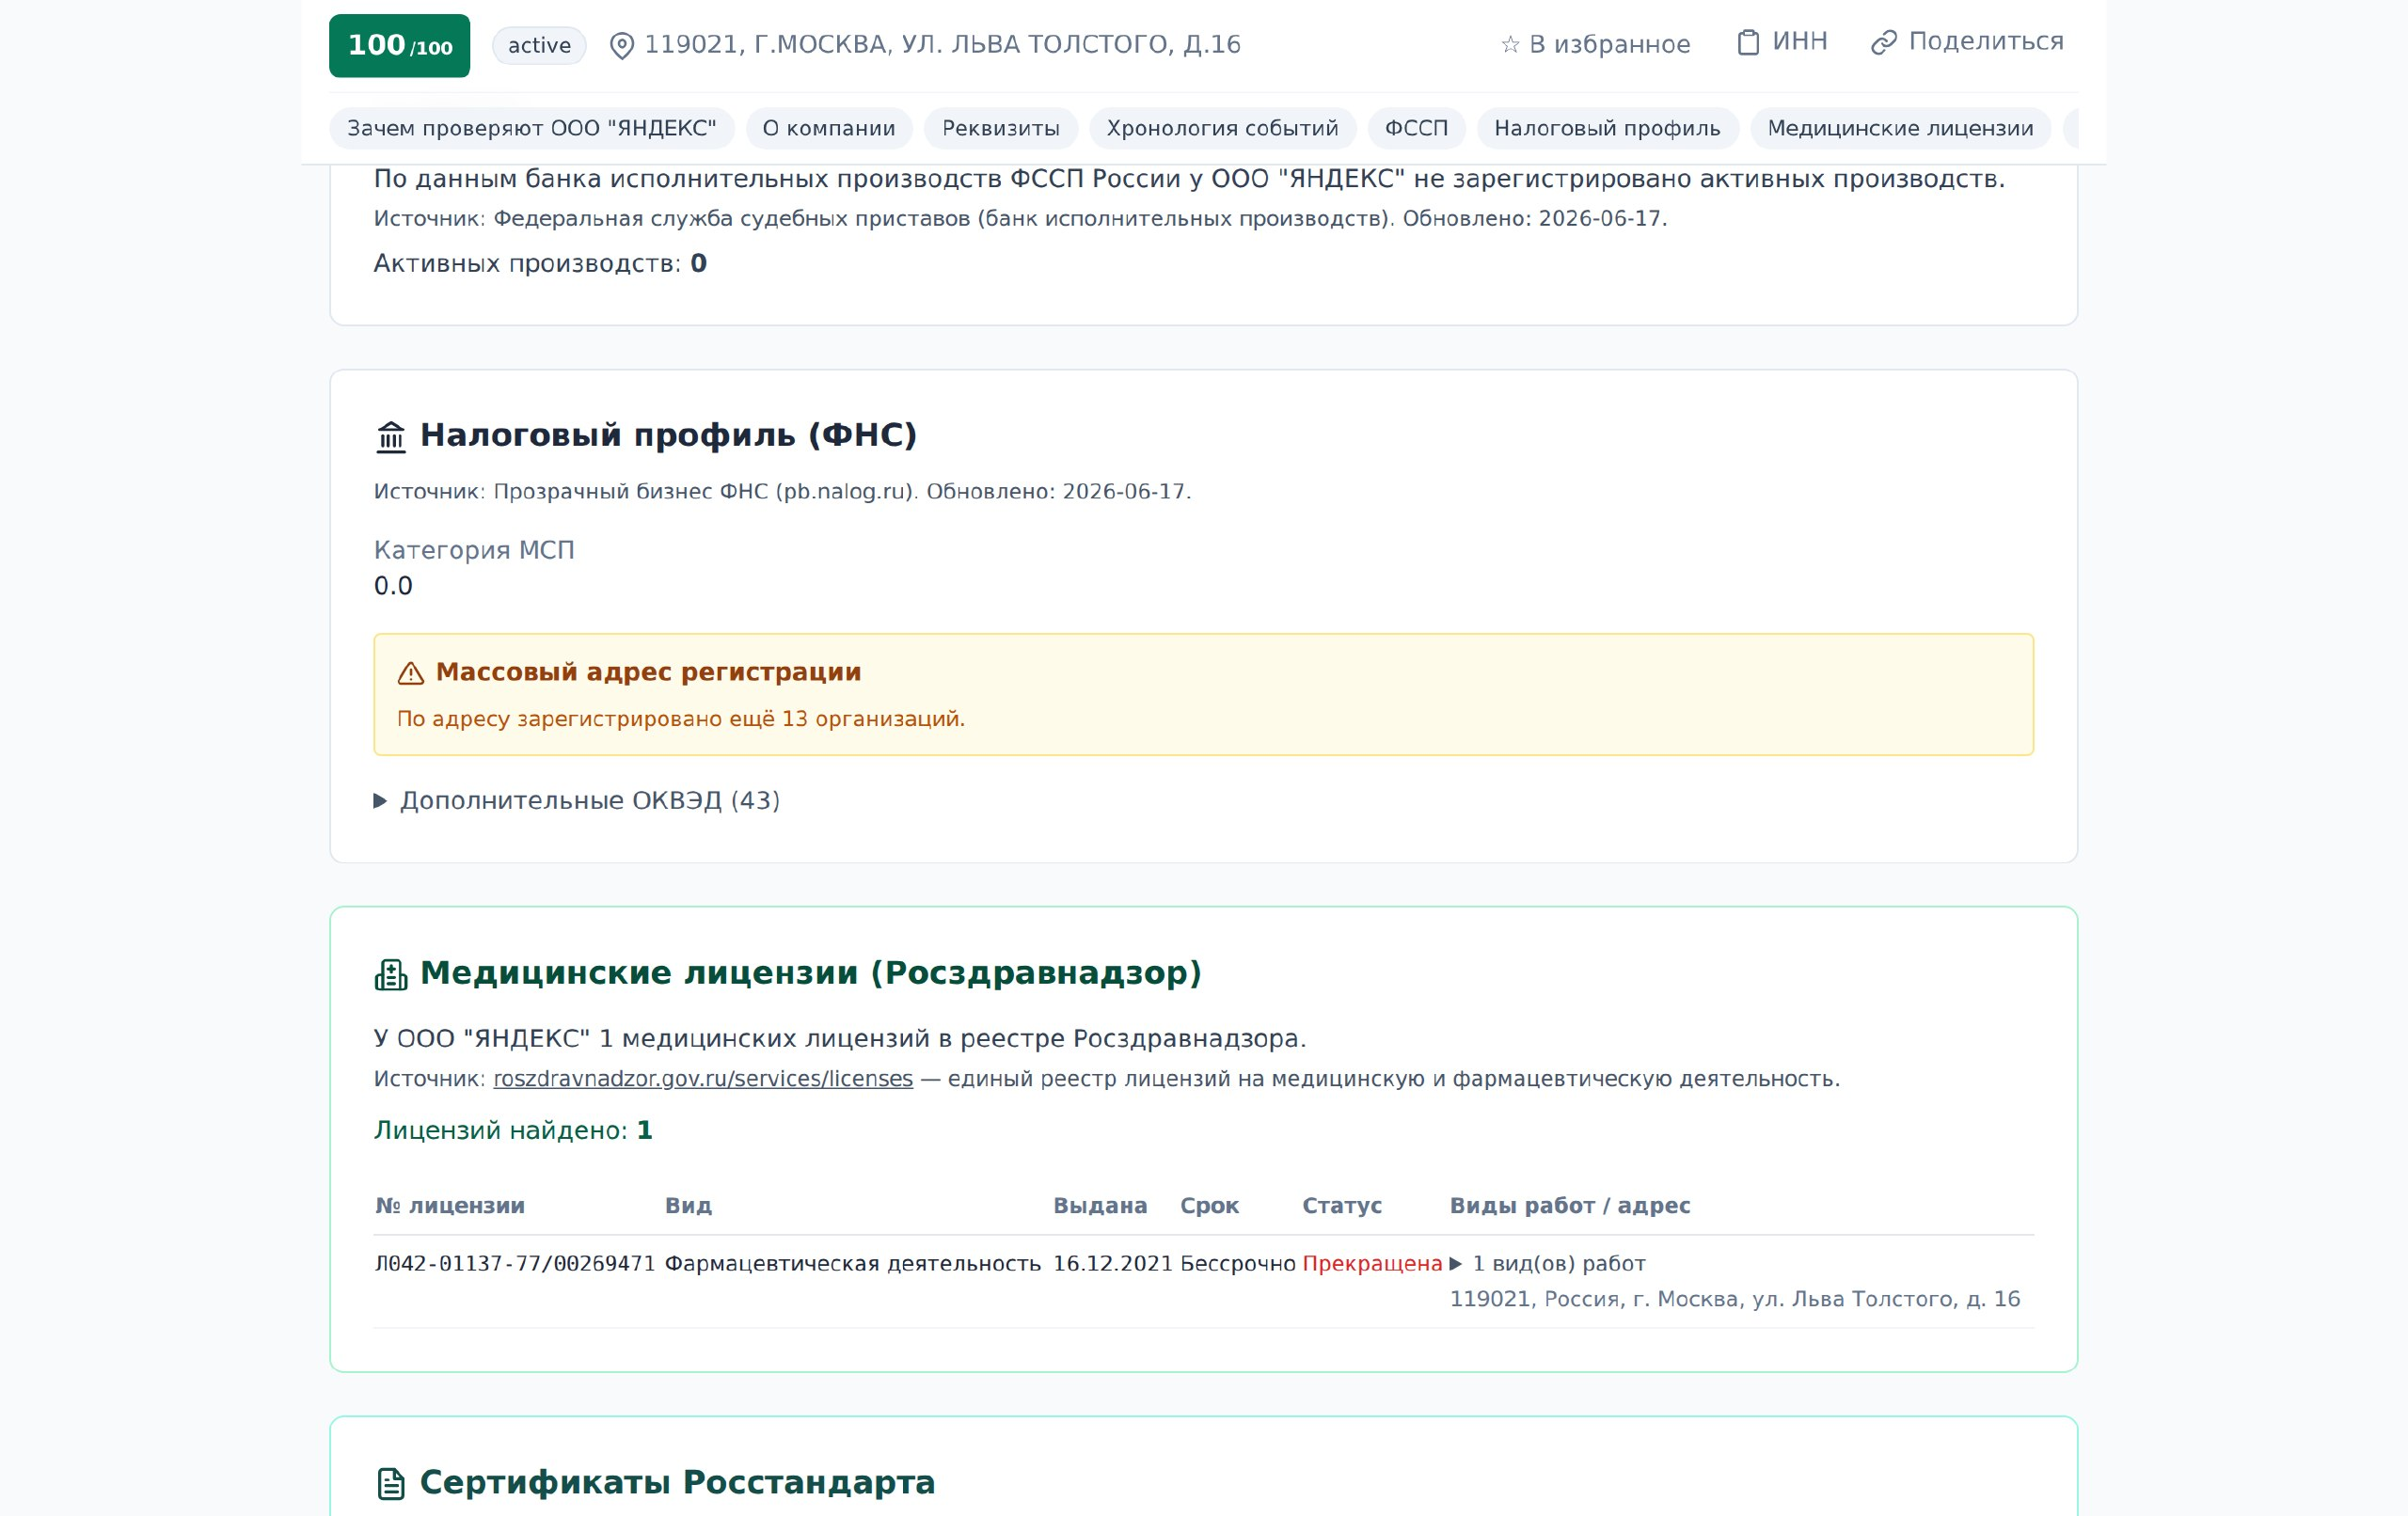Click Налоговый профиль (ФНС) heading
The image size is (2408, 1516).
668,435
